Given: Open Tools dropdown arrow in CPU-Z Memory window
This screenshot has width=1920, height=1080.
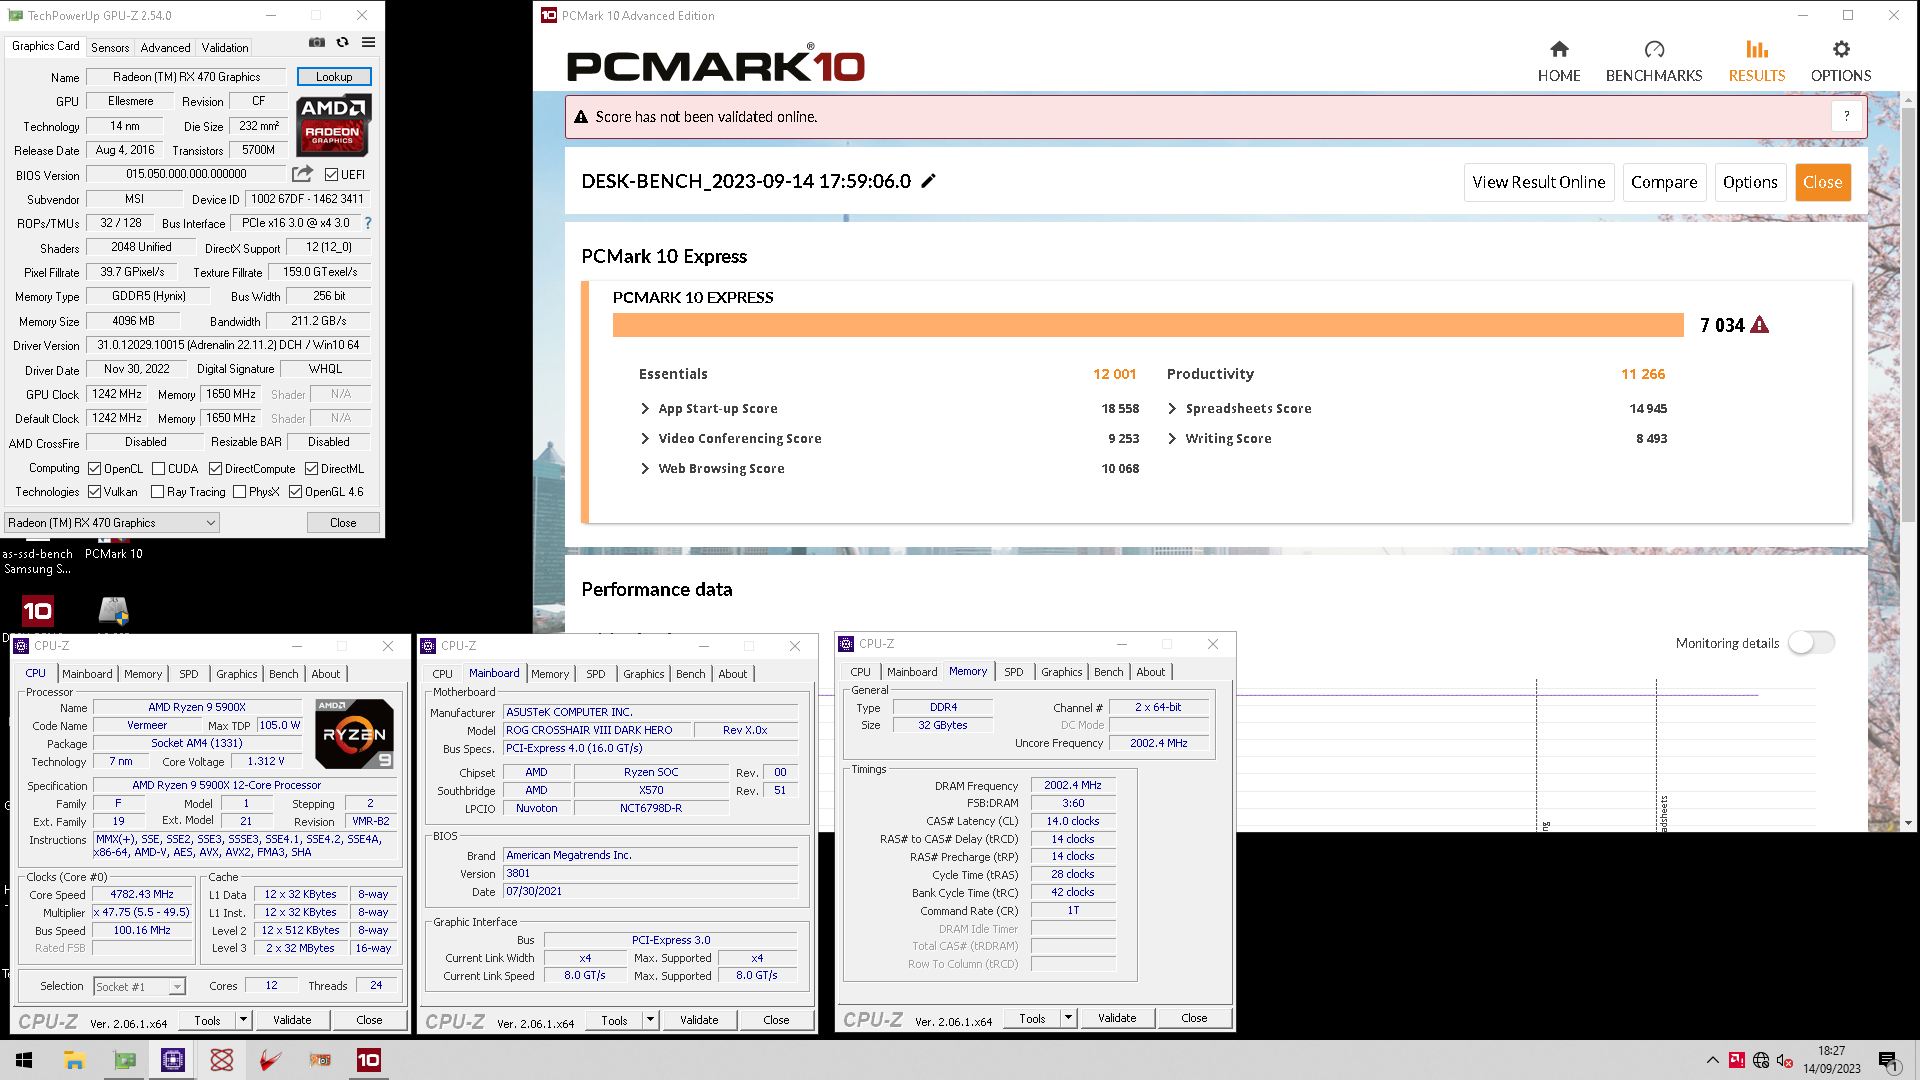Looking at the screenshot, I should click(1068, 1018).
